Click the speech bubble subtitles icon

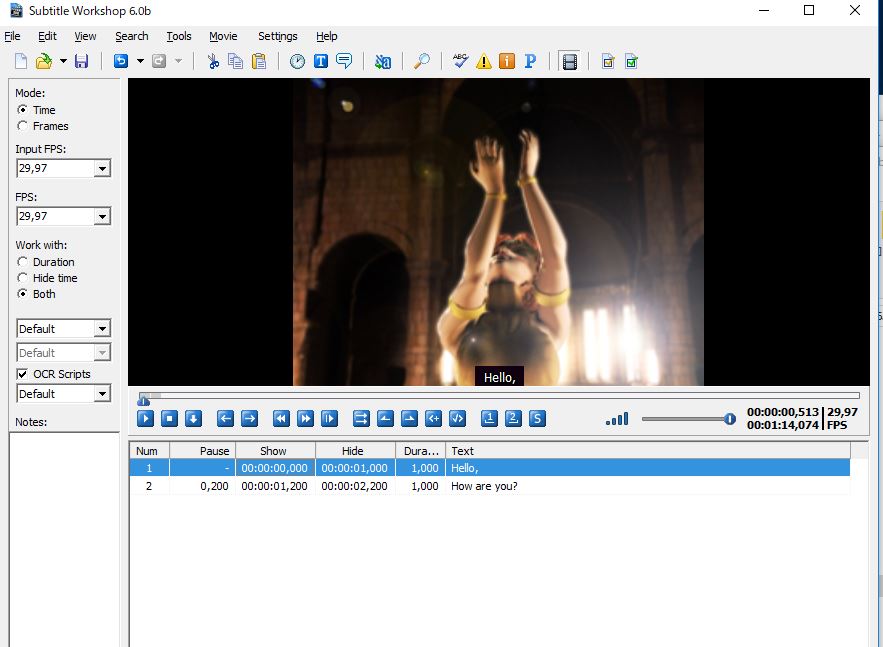click(344, 61)
